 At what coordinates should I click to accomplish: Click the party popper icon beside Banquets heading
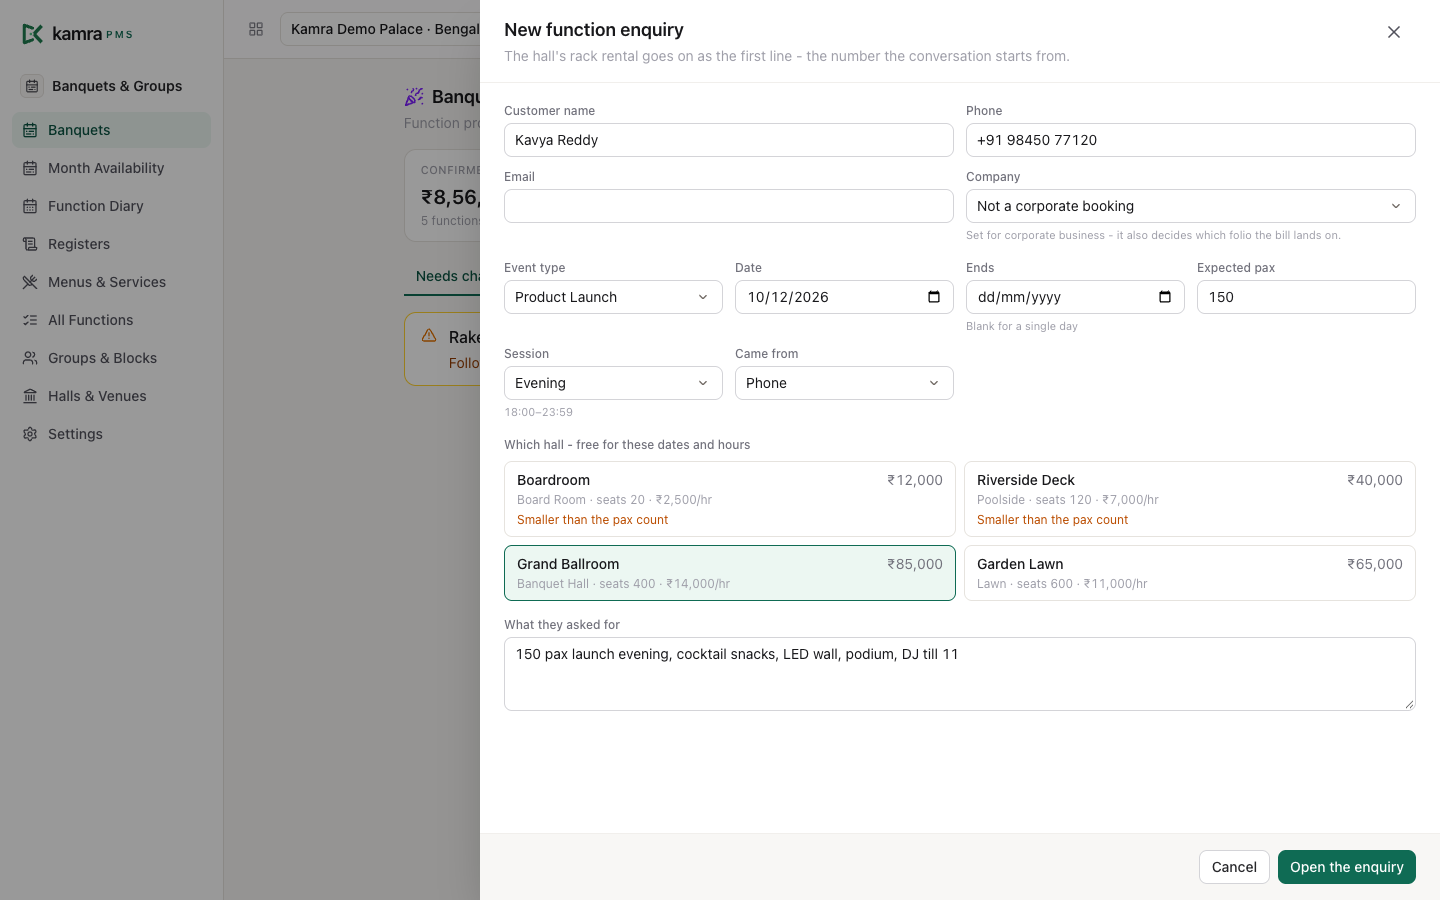pyautogui.click(x=414, y=97)
